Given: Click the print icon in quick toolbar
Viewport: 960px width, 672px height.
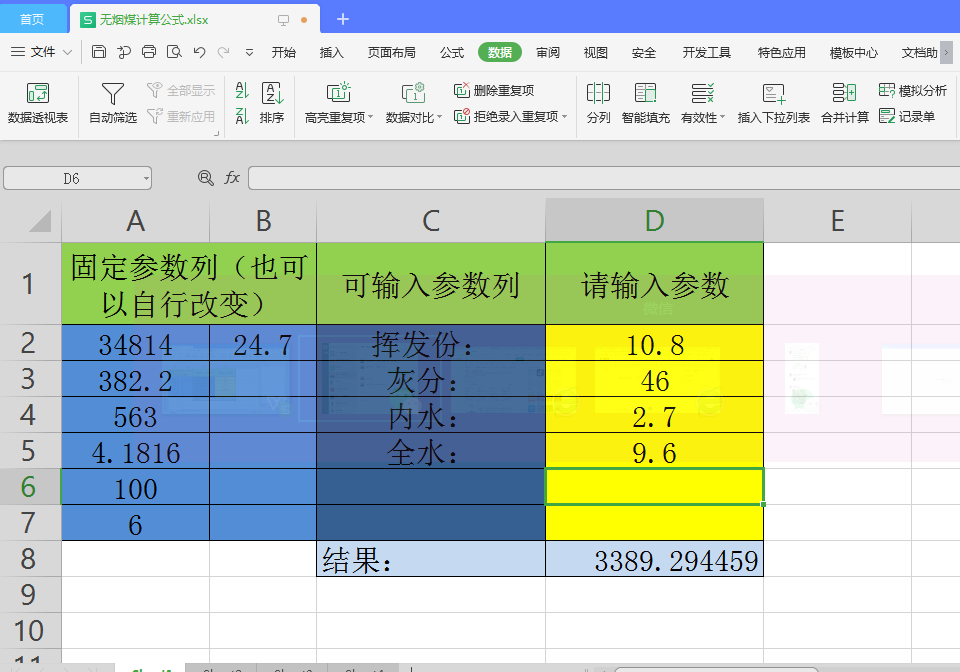Looking at the screenshot, I should coord(149,52).
